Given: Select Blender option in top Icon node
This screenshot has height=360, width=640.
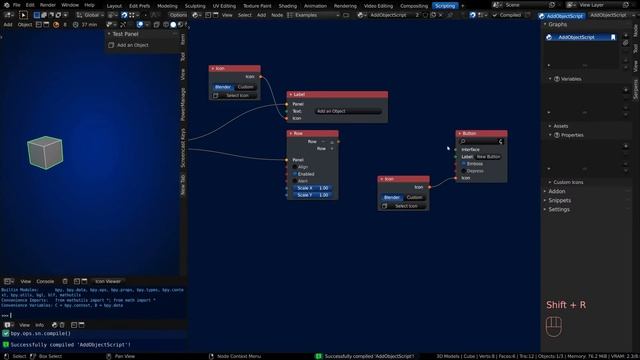Looking at the screenshot, I should tap(223, 87).
